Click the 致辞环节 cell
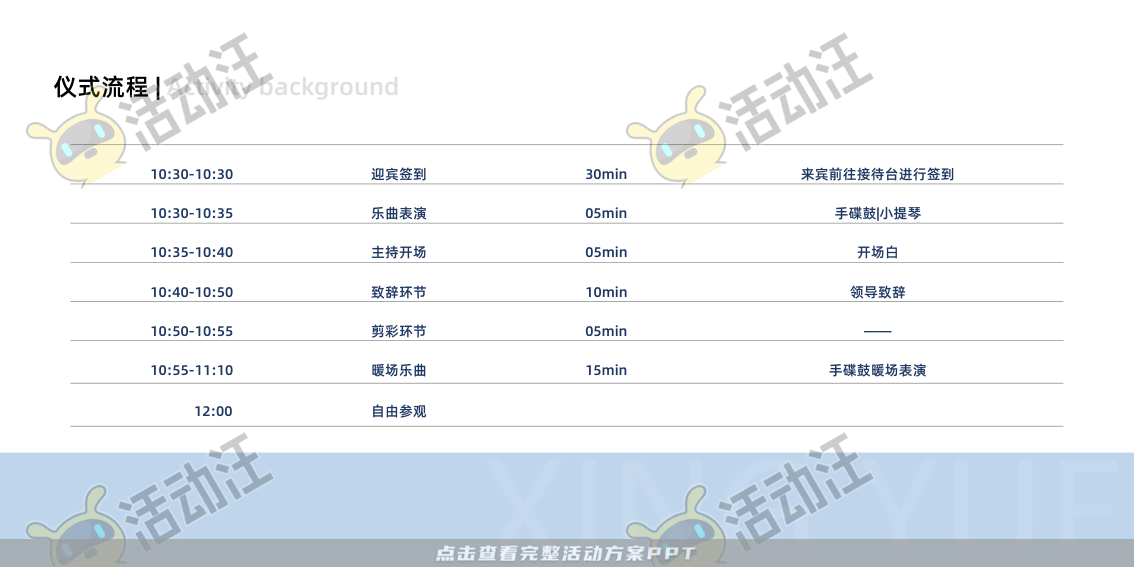The height and width of the screenshot is (567, 1134). [398, 292]
